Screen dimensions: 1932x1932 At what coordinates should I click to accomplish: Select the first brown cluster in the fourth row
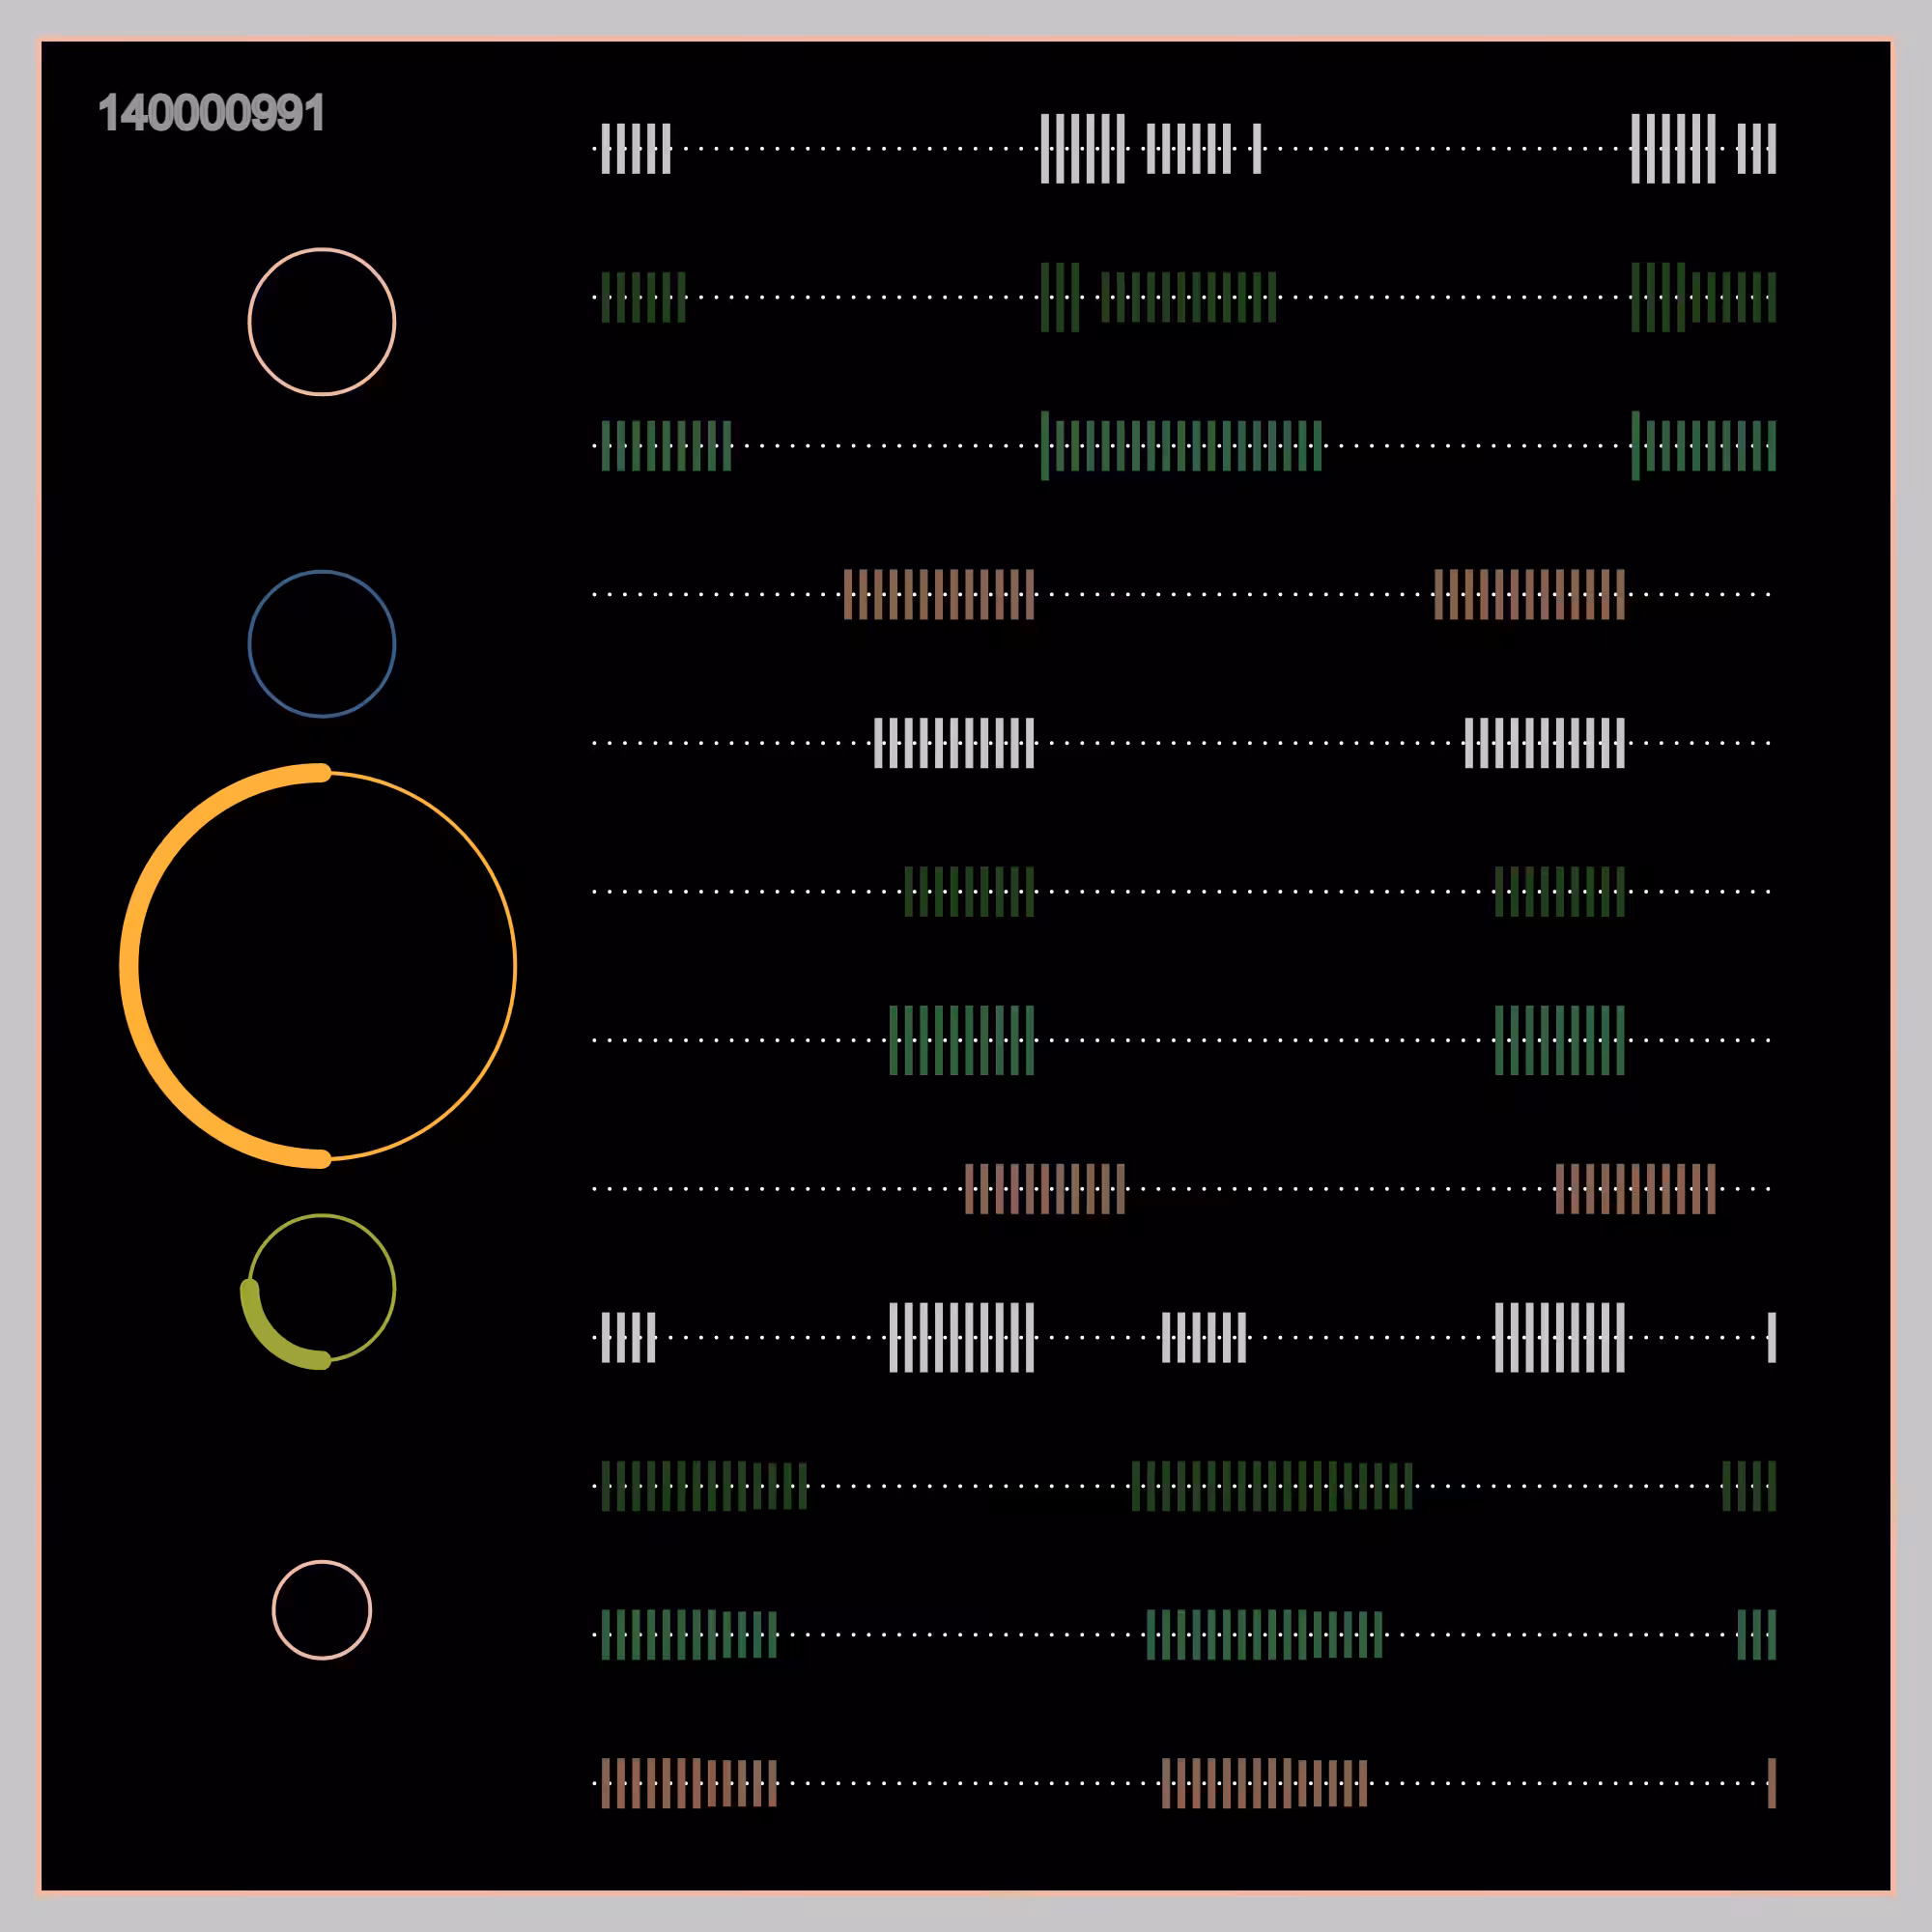point(939,594)
